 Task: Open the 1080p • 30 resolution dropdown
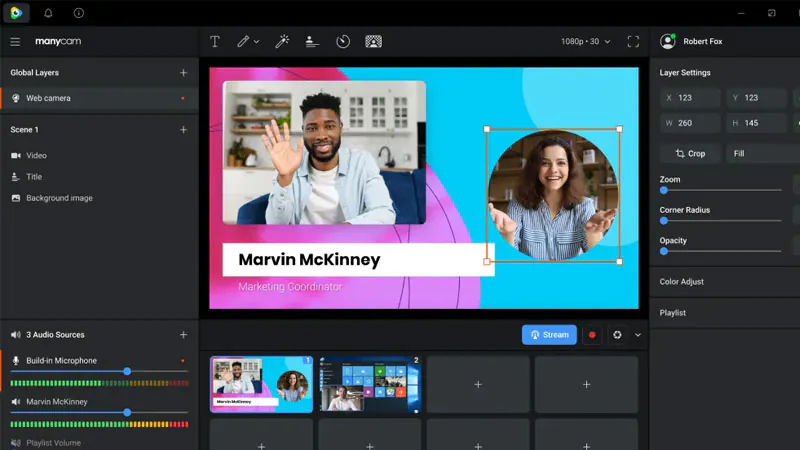[586, 41]
